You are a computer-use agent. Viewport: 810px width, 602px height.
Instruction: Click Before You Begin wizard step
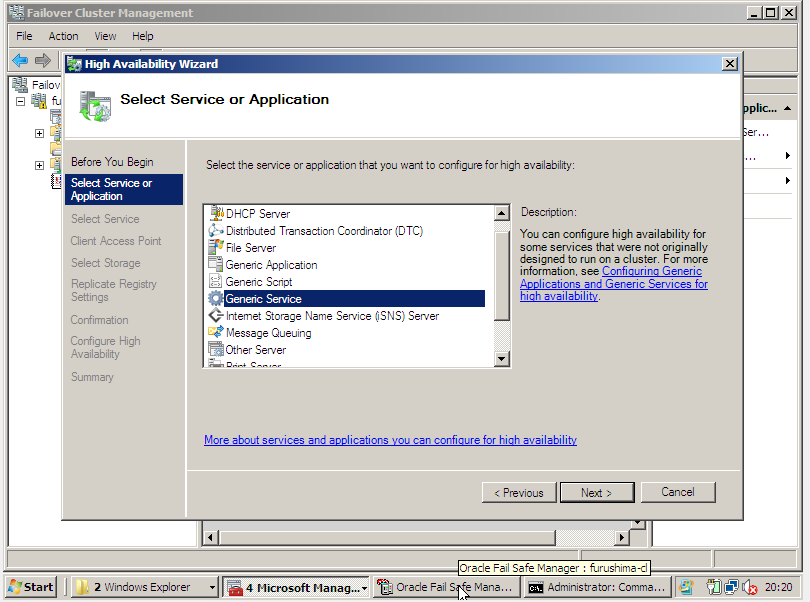coord(112,162)
